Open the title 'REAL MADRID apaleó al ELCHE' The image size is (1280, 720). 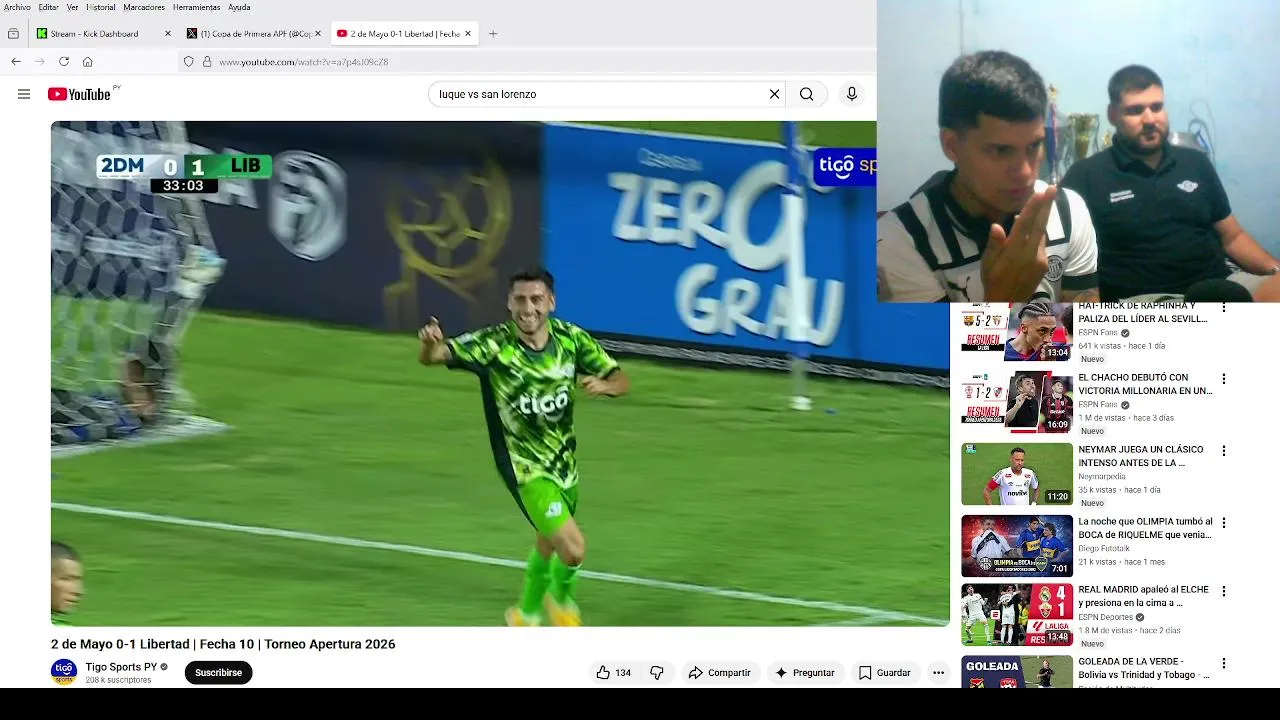[1144, 596]
